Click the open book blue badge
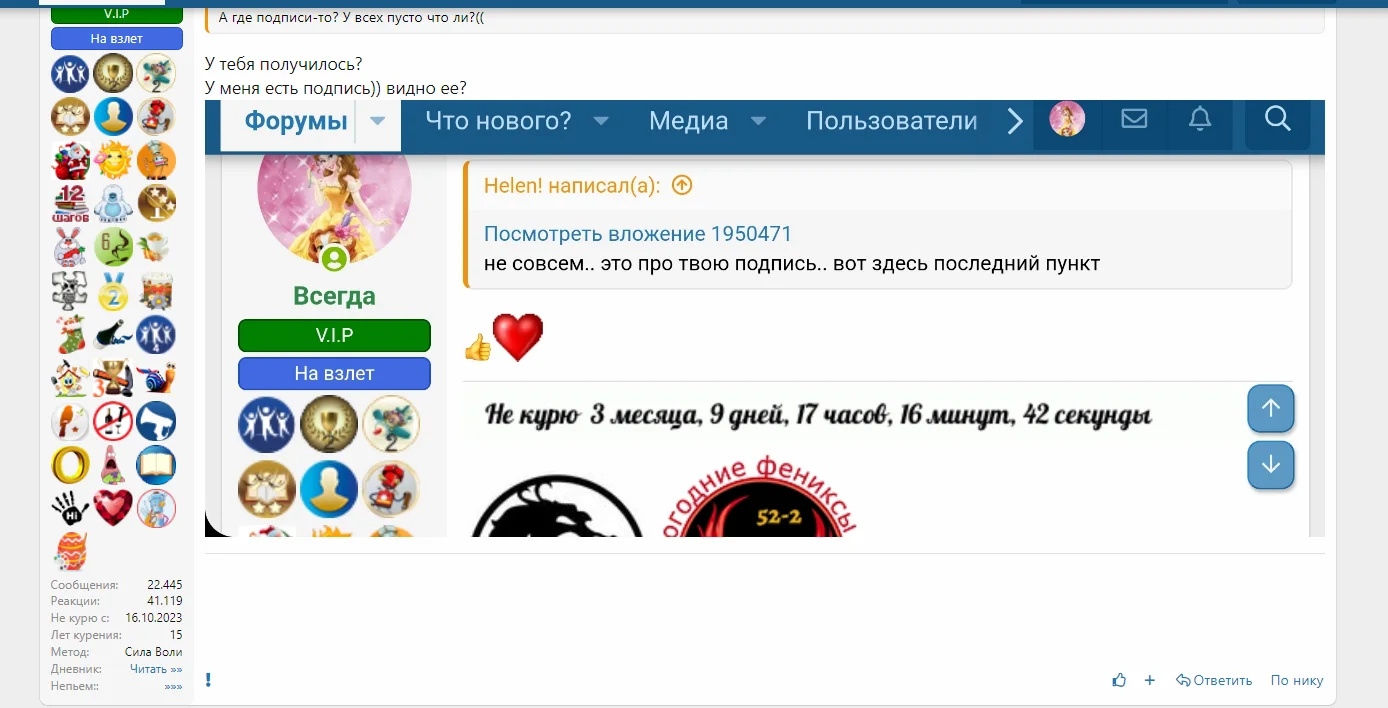The height and width of the screenshot is (708, 1388). pyautogui.click(x=156, y=465)
